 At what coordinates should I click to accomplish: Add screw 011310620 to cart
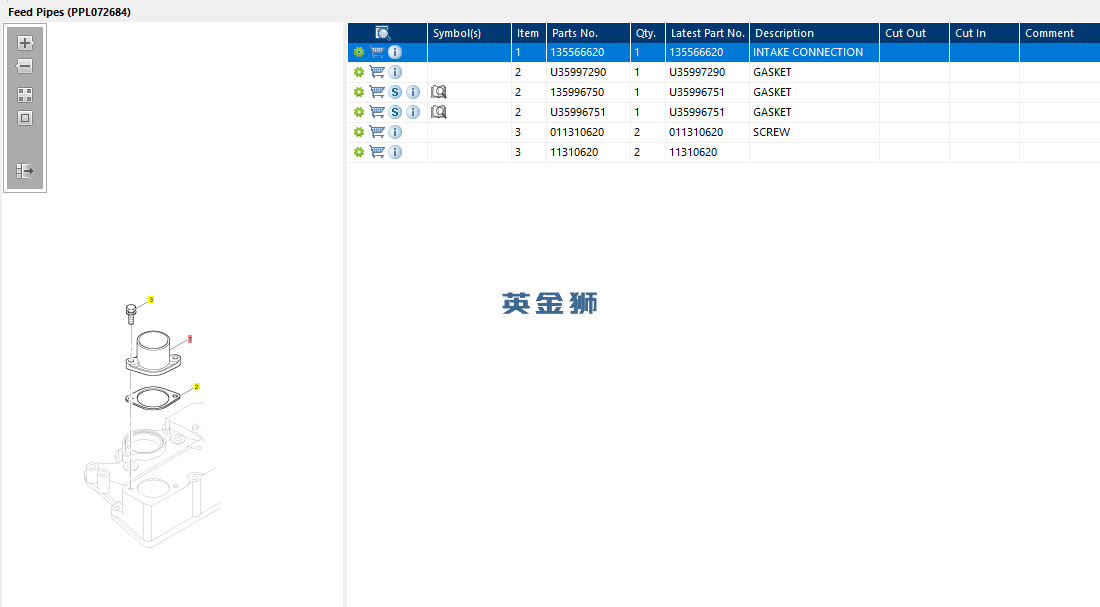coord(377,132)
